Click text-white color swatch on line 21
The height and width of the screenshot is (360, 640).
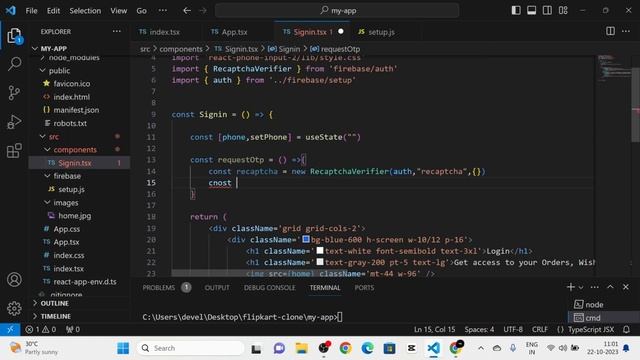(320, 251)
